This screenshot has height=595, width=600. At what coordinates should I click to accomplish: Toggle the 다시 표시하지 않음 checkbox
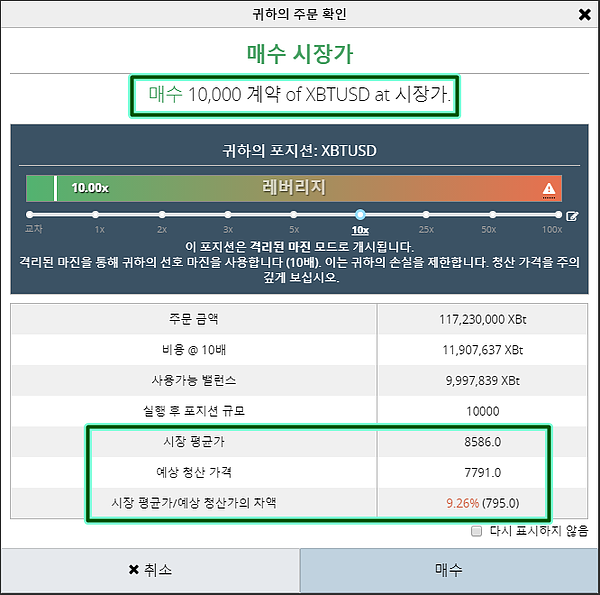[477, 531]
